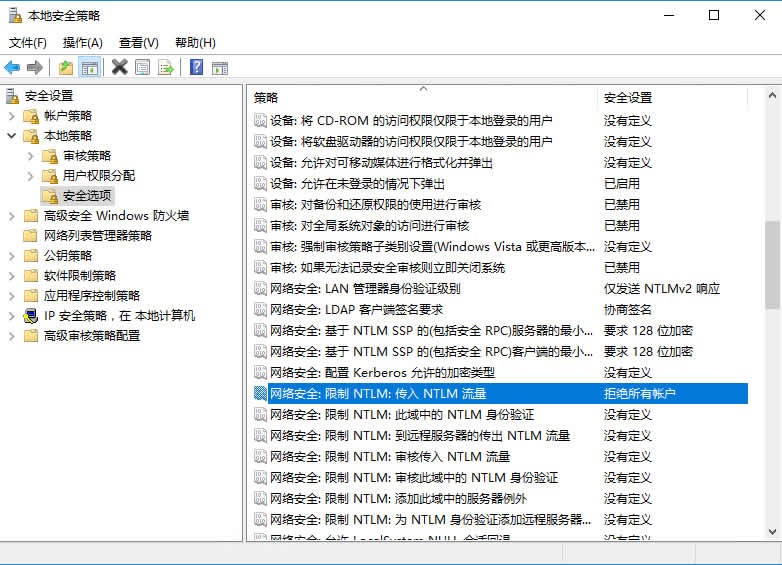Toggle the Show/Hide console tree icon

[x=89, y=68]
